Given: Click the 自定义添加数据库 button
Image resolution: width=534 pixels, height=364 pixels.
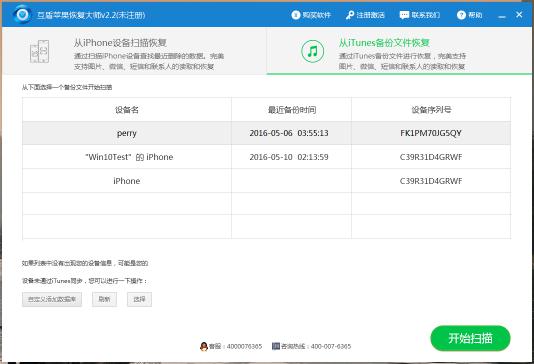Looking at the screenshot, I should [x=52, y=299].
